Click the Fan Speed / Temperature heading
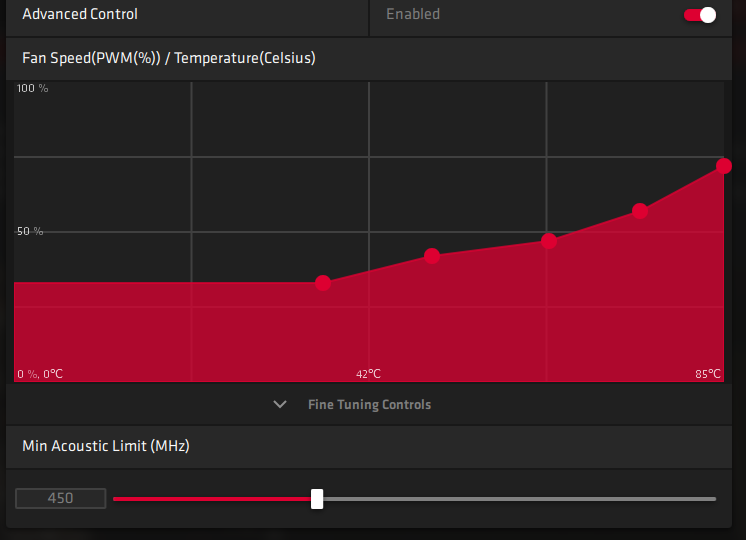 (x=169, y=58)
